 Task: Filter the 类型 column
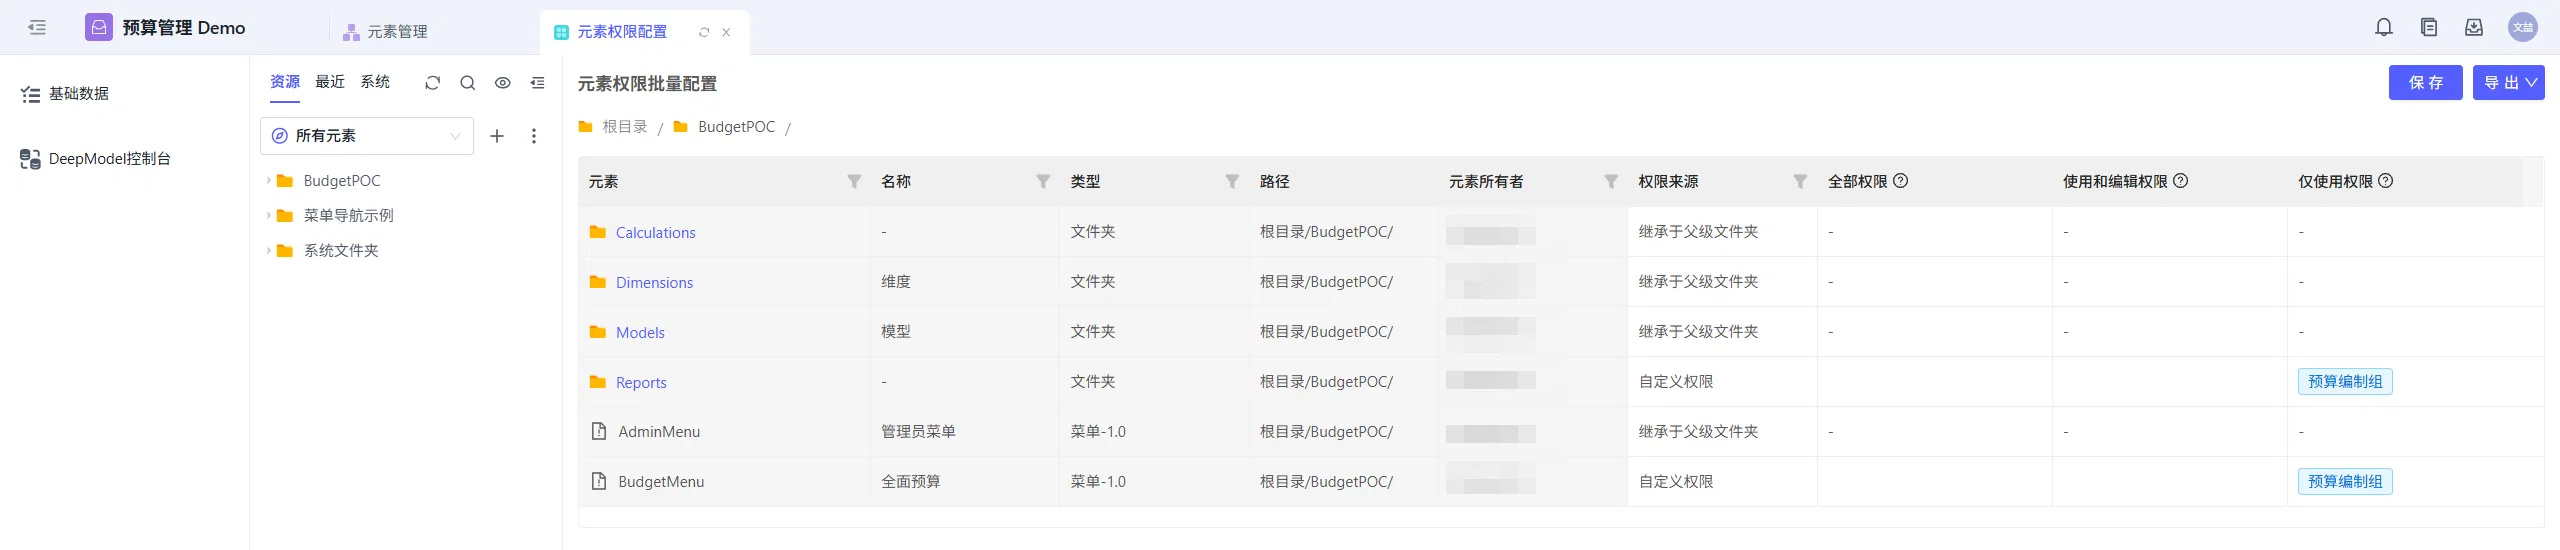(x=1232, y=181)
